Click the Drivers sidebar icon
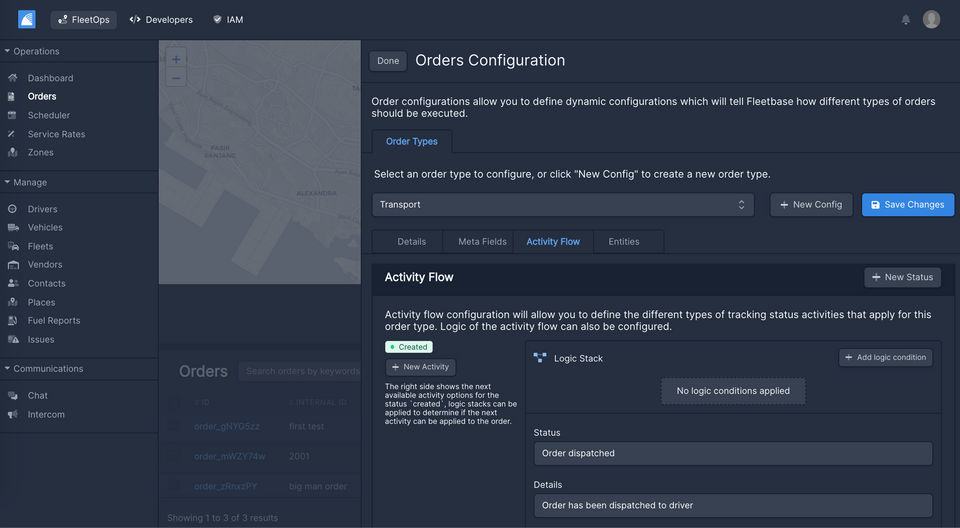 (x=12, y=209)
